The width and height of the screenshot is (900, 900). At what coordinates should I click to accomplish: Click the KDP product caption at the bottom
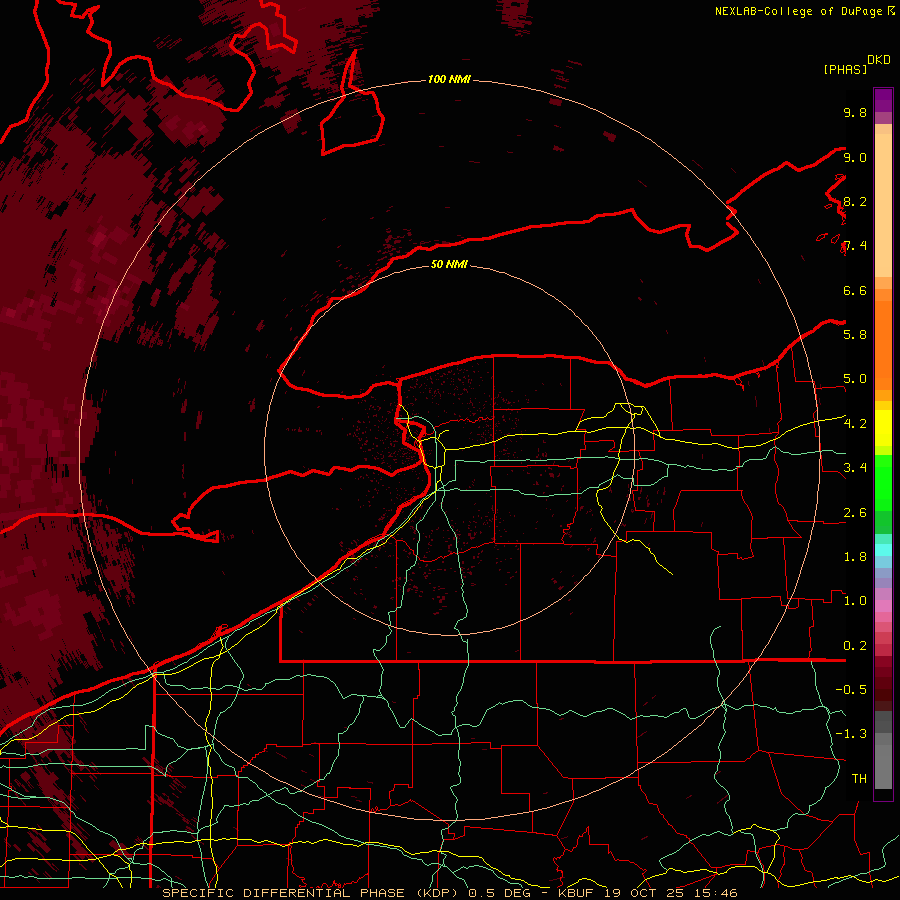tap(449, 893)
